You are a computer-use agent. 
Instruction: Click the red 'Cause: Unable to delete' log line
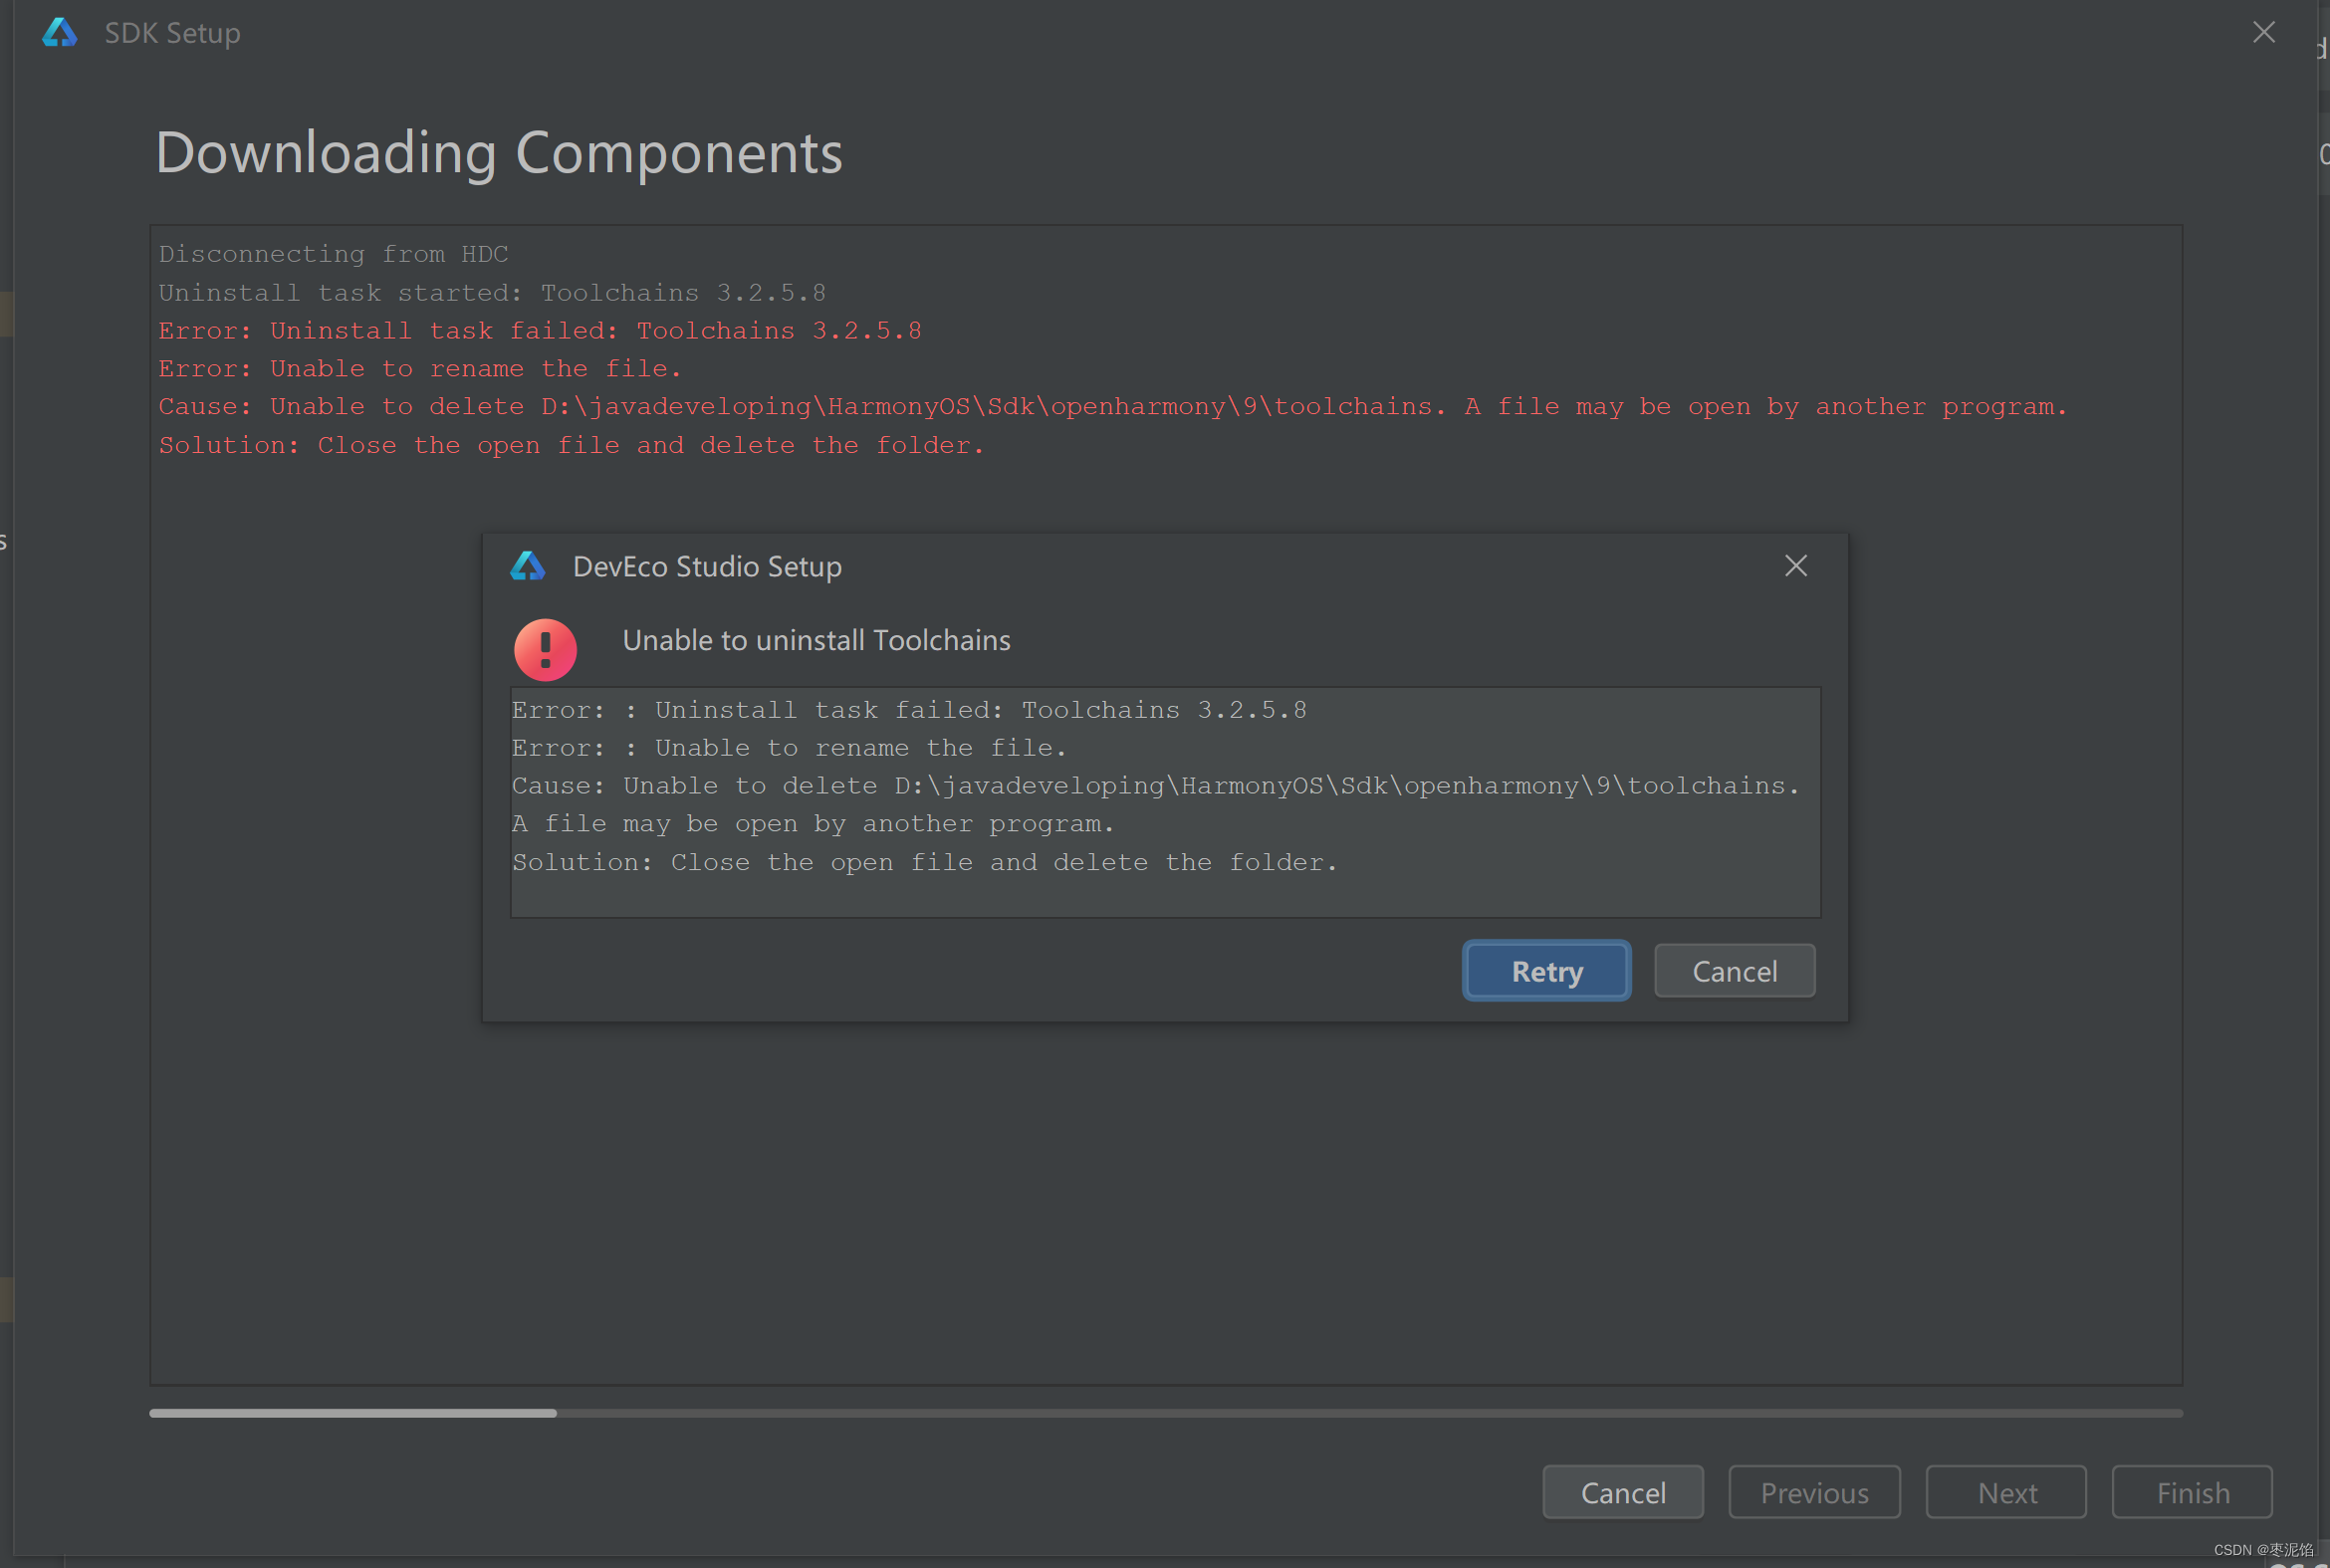(x=1111, y=407)
